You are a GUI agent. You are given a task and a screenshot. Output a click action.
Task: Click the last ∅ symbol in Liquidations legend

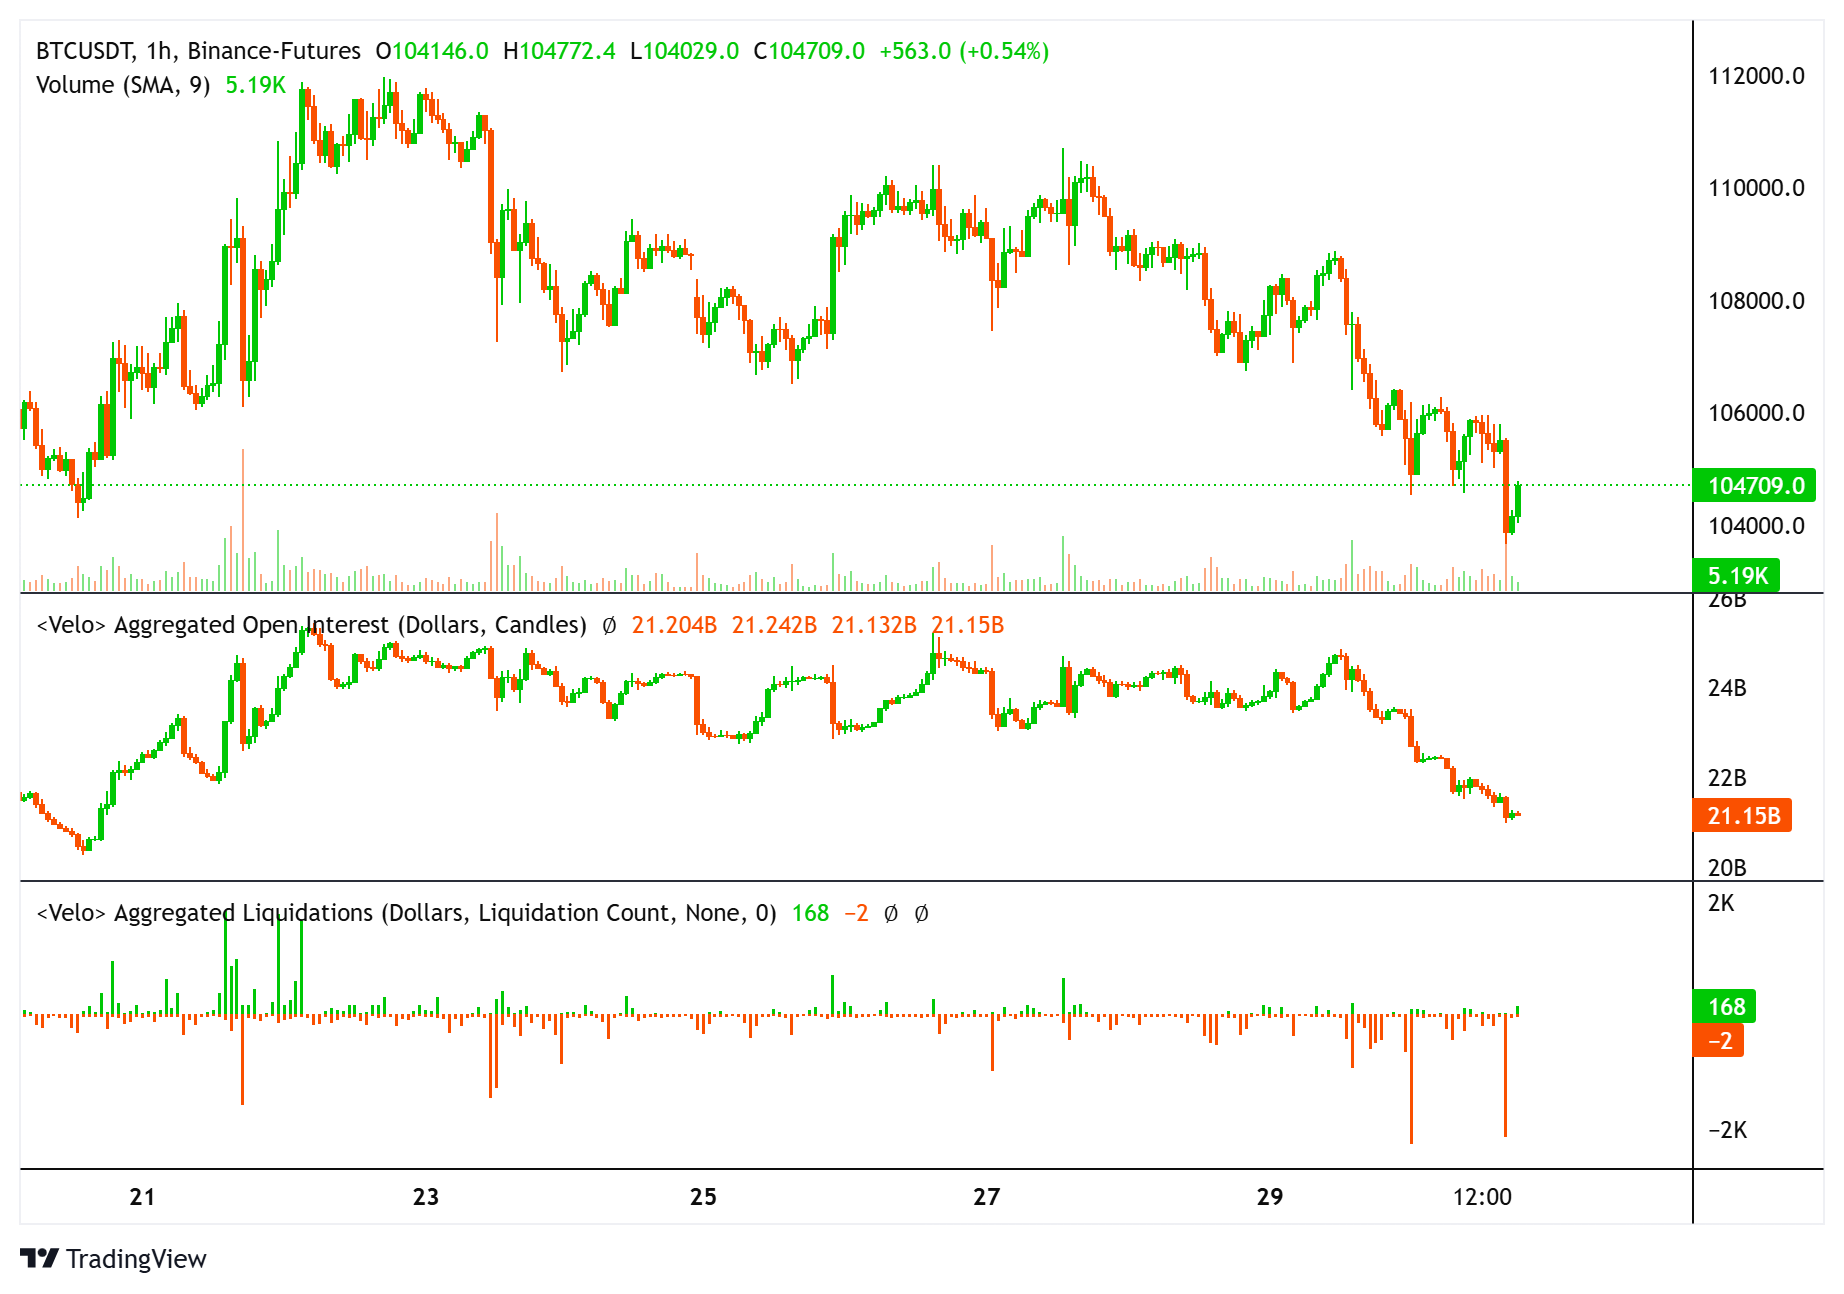(921, 914)
